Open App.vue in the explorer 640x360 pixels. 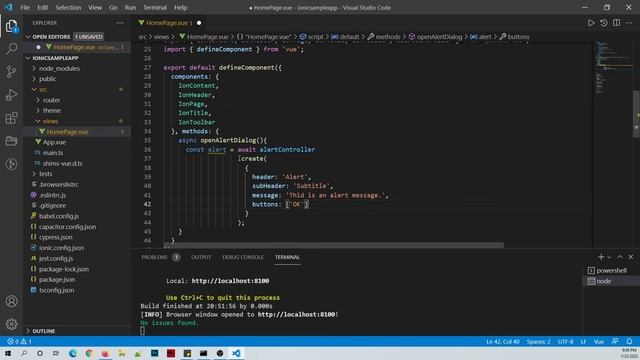coord(54,142)
